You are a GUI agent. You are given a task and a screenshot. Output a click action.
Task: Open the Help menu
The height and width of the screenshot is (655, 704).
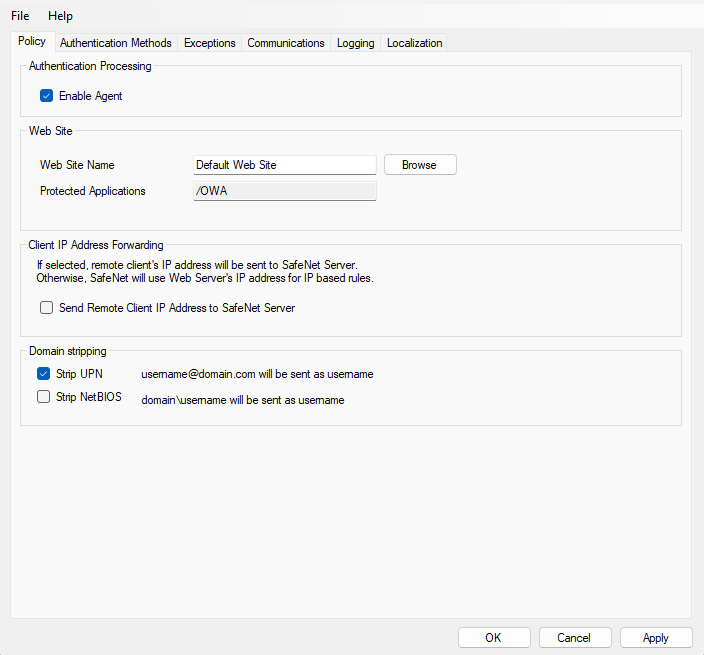pyautogui.click(x=60, y=16)
